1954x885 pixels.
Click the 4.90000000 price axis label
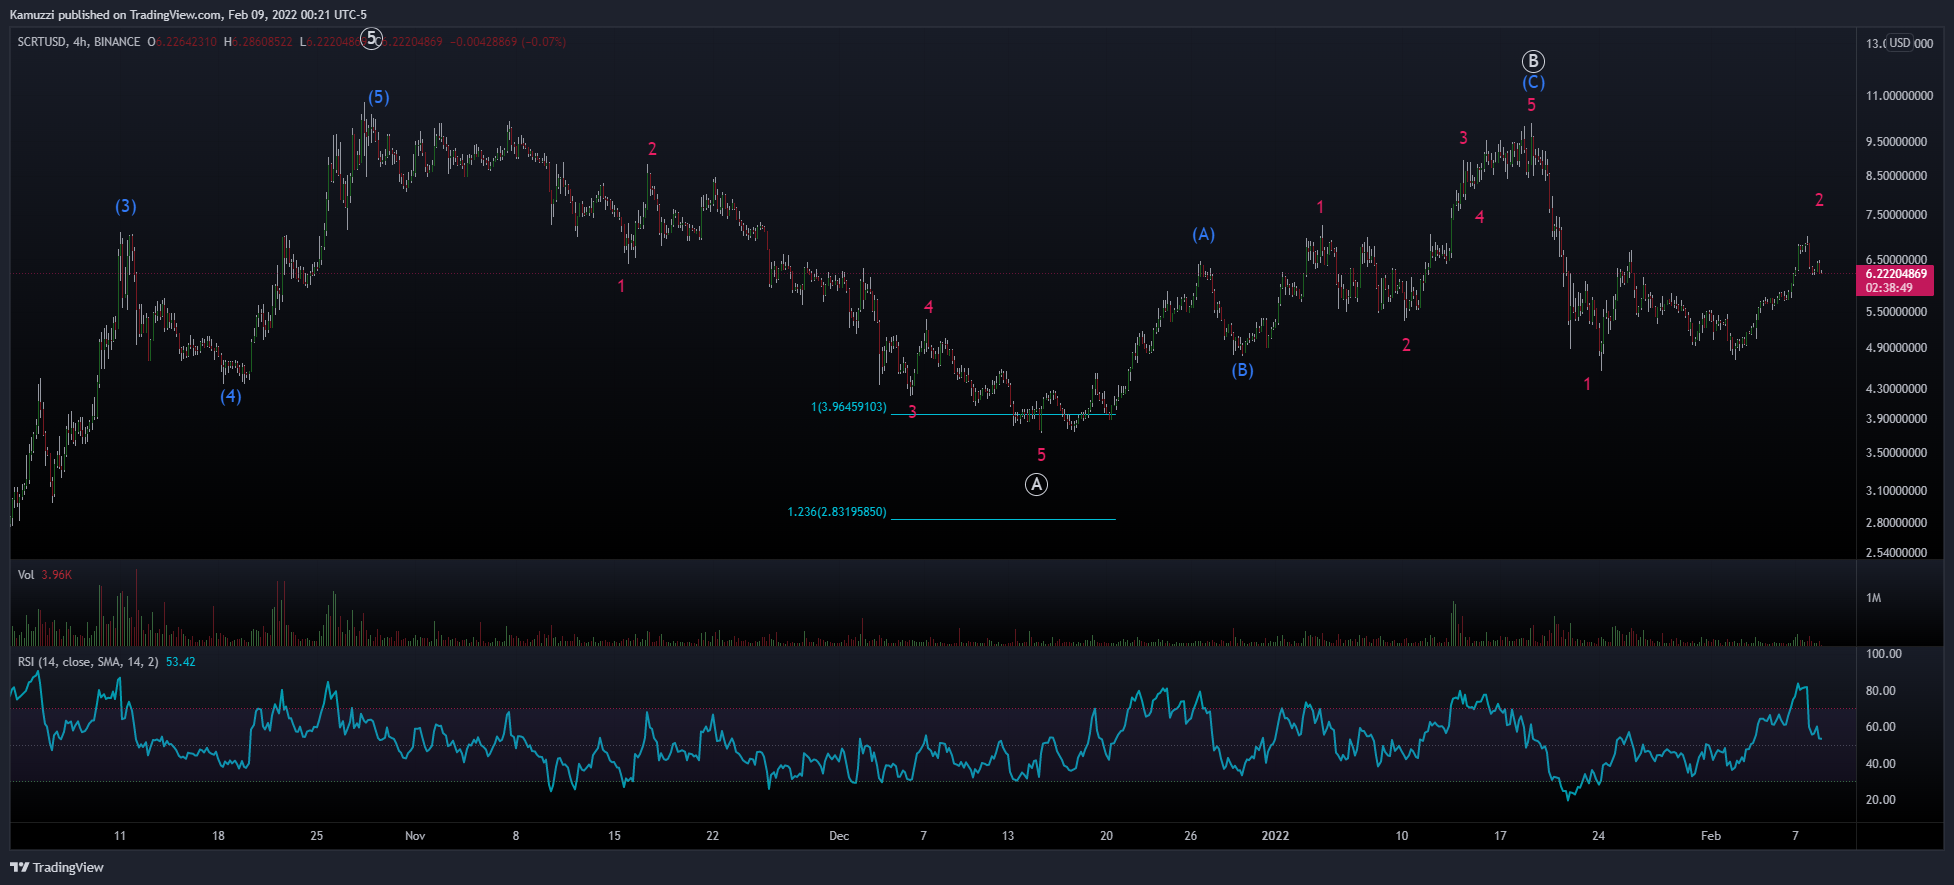point(1897,348)
